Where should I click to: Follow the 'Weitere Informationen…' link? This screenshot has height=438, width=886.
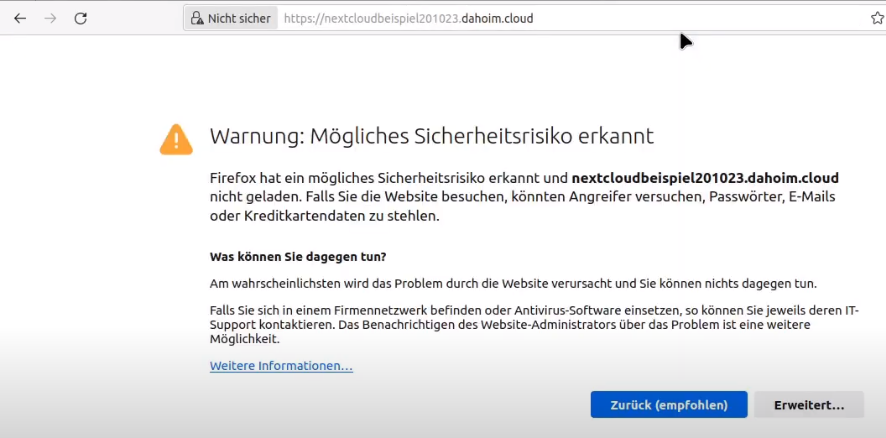click(281, 366)
